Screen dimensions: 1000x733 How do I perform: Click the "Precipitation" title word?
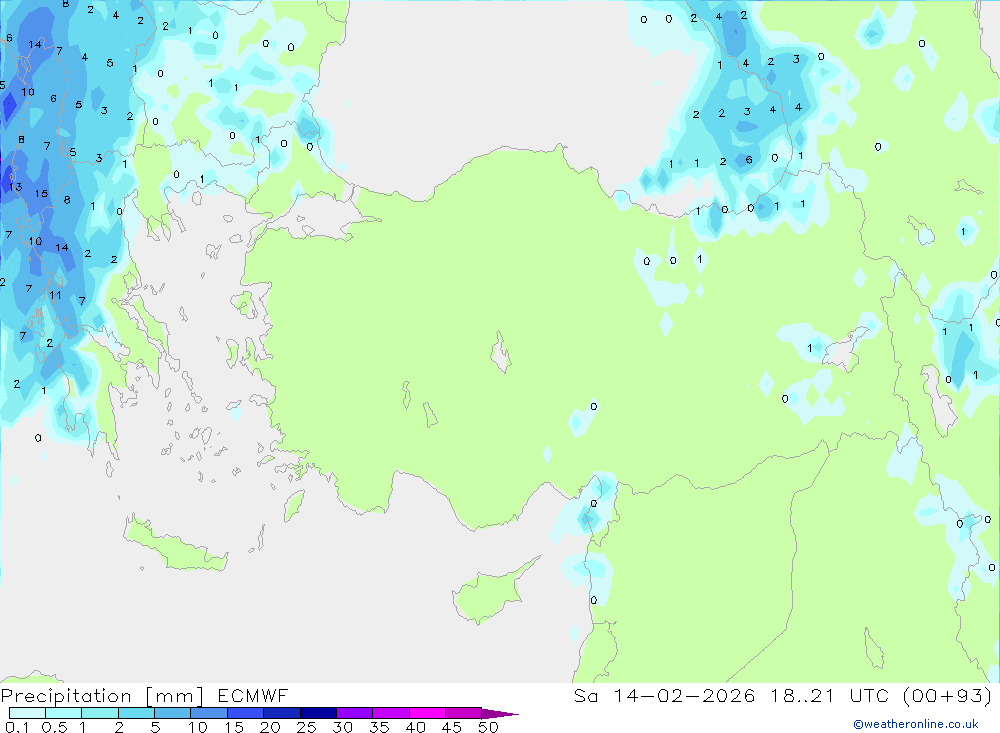66,696
